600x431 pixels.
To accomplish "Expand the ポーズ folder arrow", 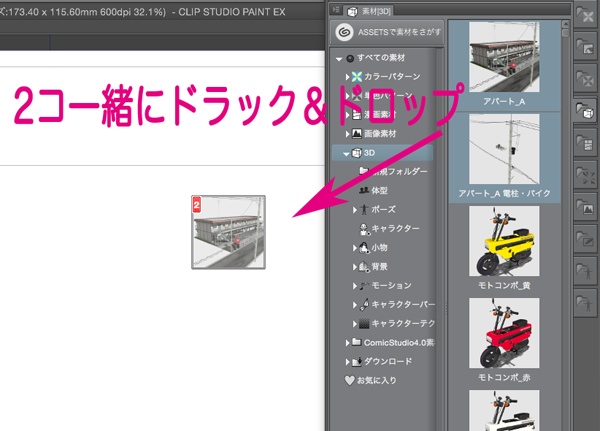I will point(355,210).
